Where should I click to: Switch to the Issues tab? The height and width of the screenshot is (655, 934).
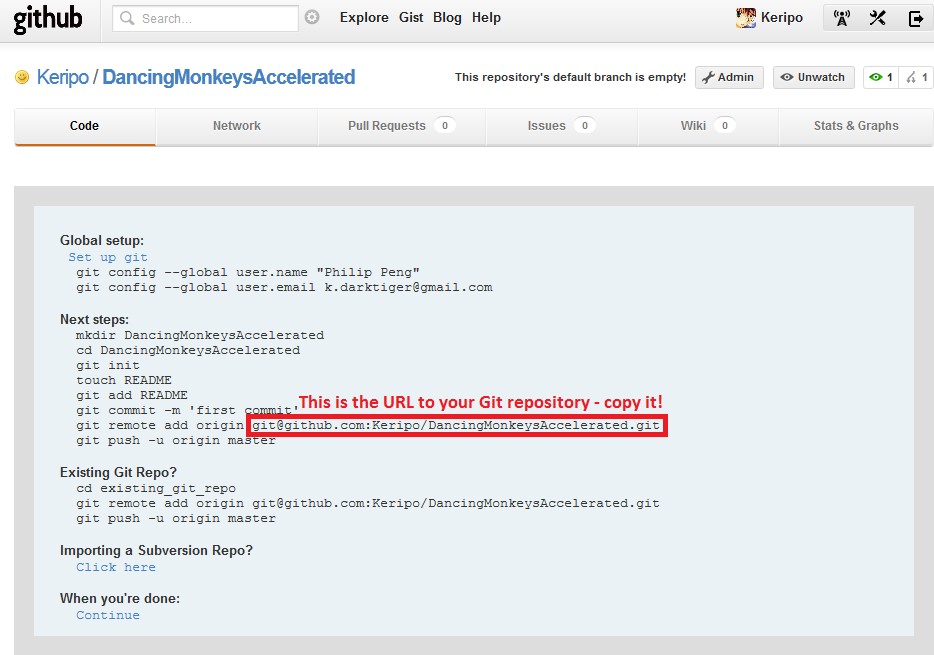point(562,126)
